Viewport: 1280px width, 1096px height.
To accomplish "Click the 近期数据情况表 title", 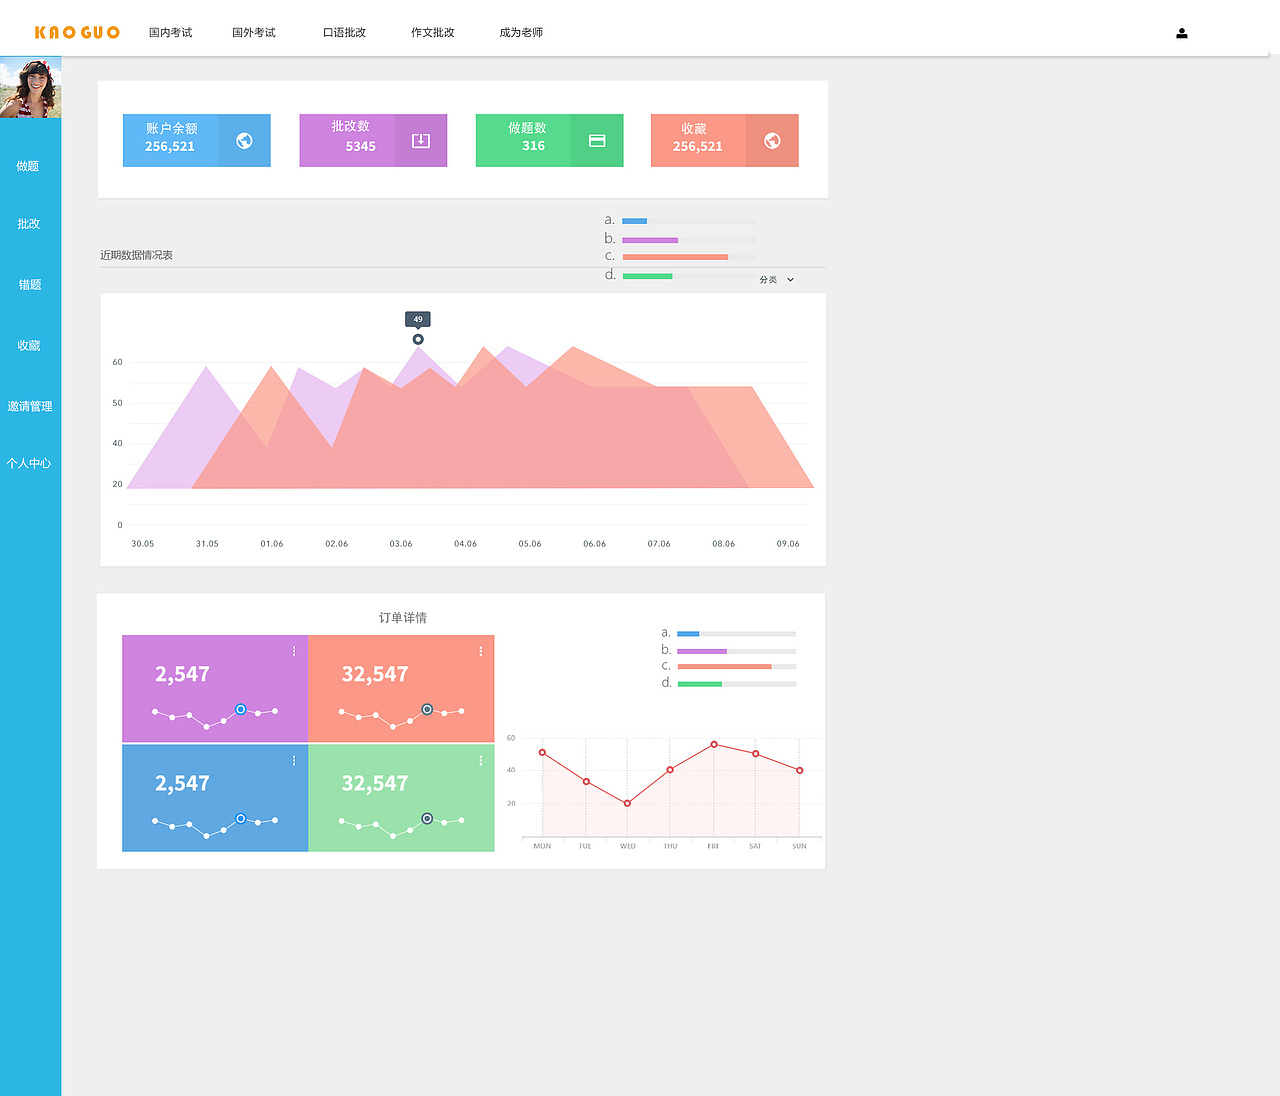I will tap(136, 255).
